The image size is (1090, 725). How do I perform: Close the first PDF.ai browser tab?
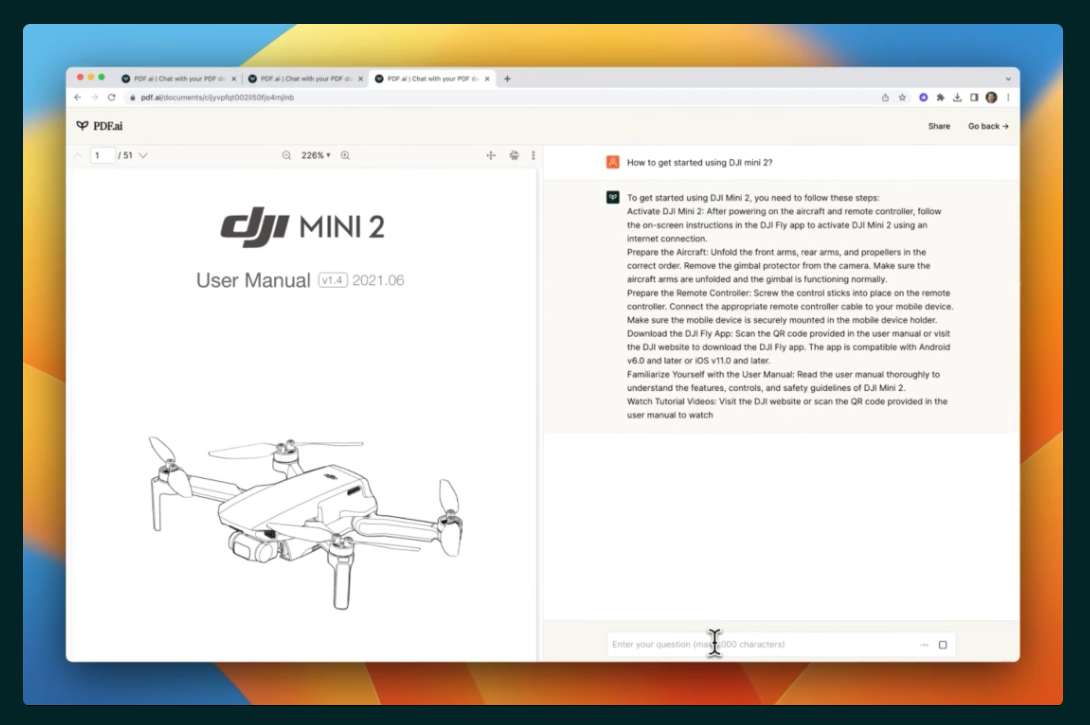[x=234, y=79]
